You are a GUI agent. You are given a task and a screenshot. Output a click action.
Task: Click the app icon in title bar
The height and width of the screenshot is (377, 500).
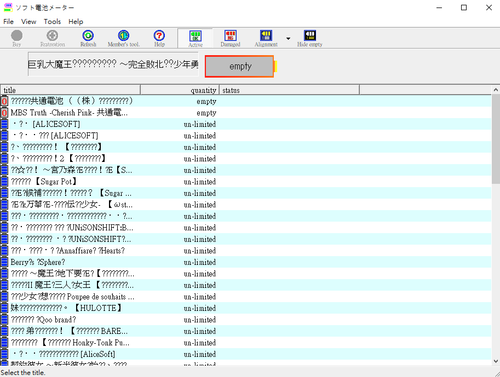coord(8,7)
